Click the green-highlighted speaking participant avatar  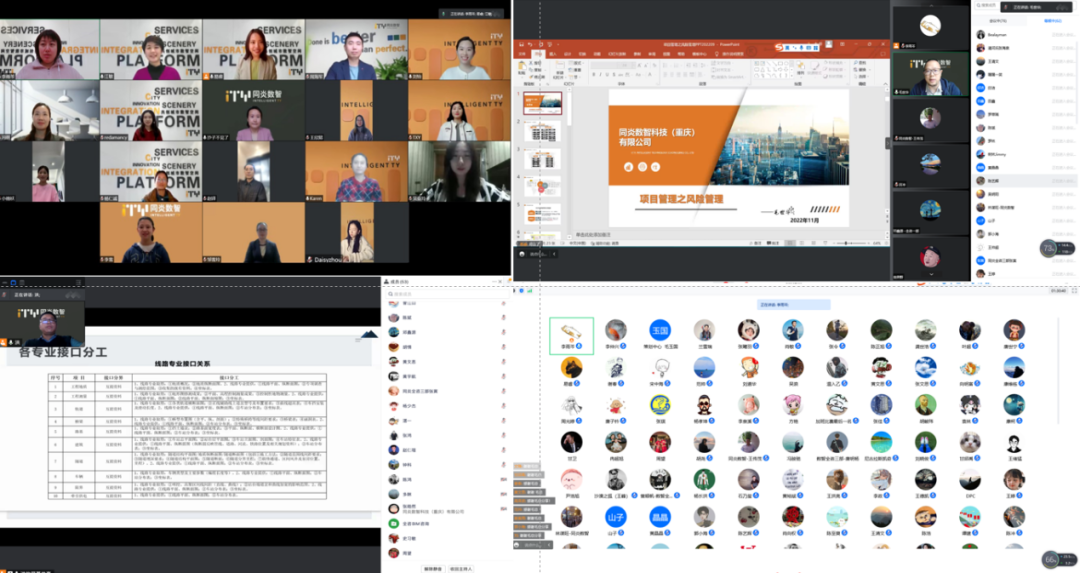(571, 333)
